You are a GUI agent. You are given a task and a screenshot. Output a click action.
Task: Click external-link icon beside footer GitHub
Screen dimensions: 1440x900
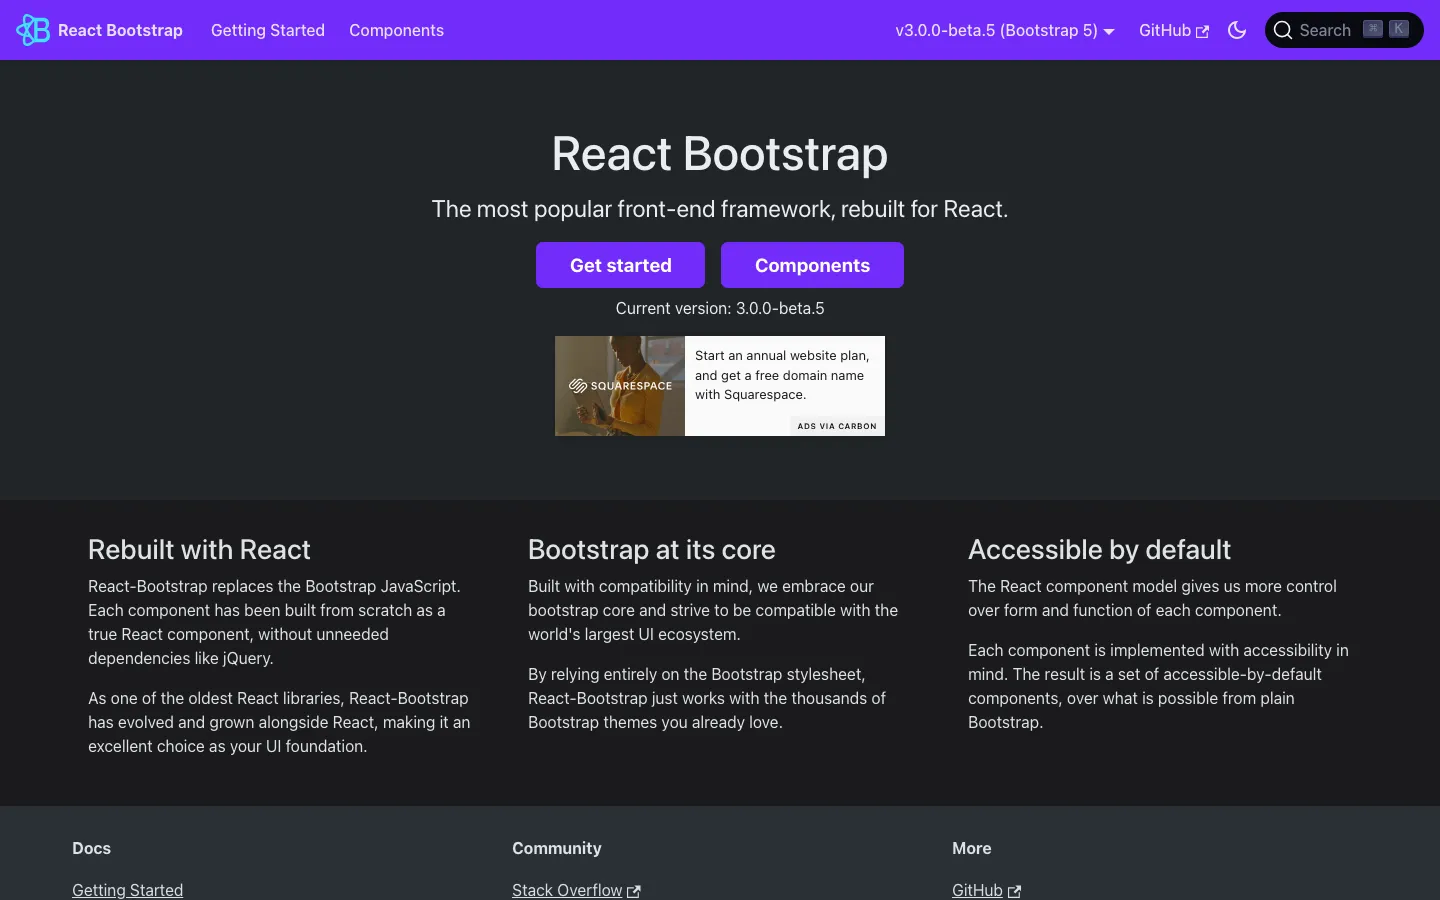tap(1014, 891)
